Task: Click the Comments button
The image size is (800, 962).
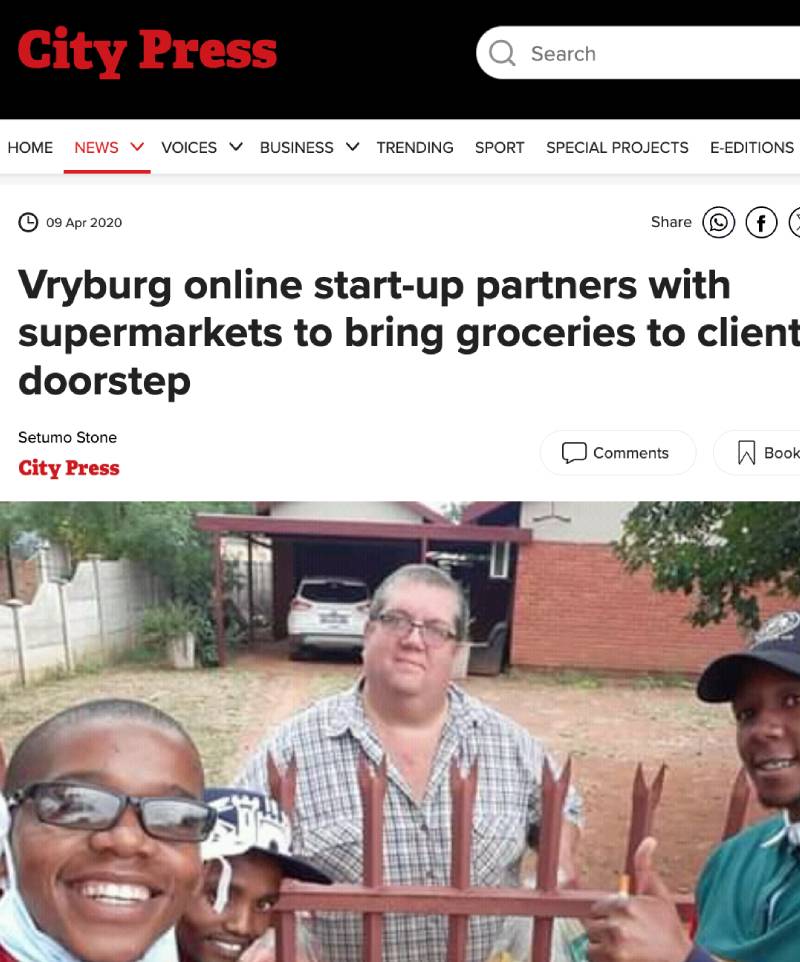Action: coord(618,453)
